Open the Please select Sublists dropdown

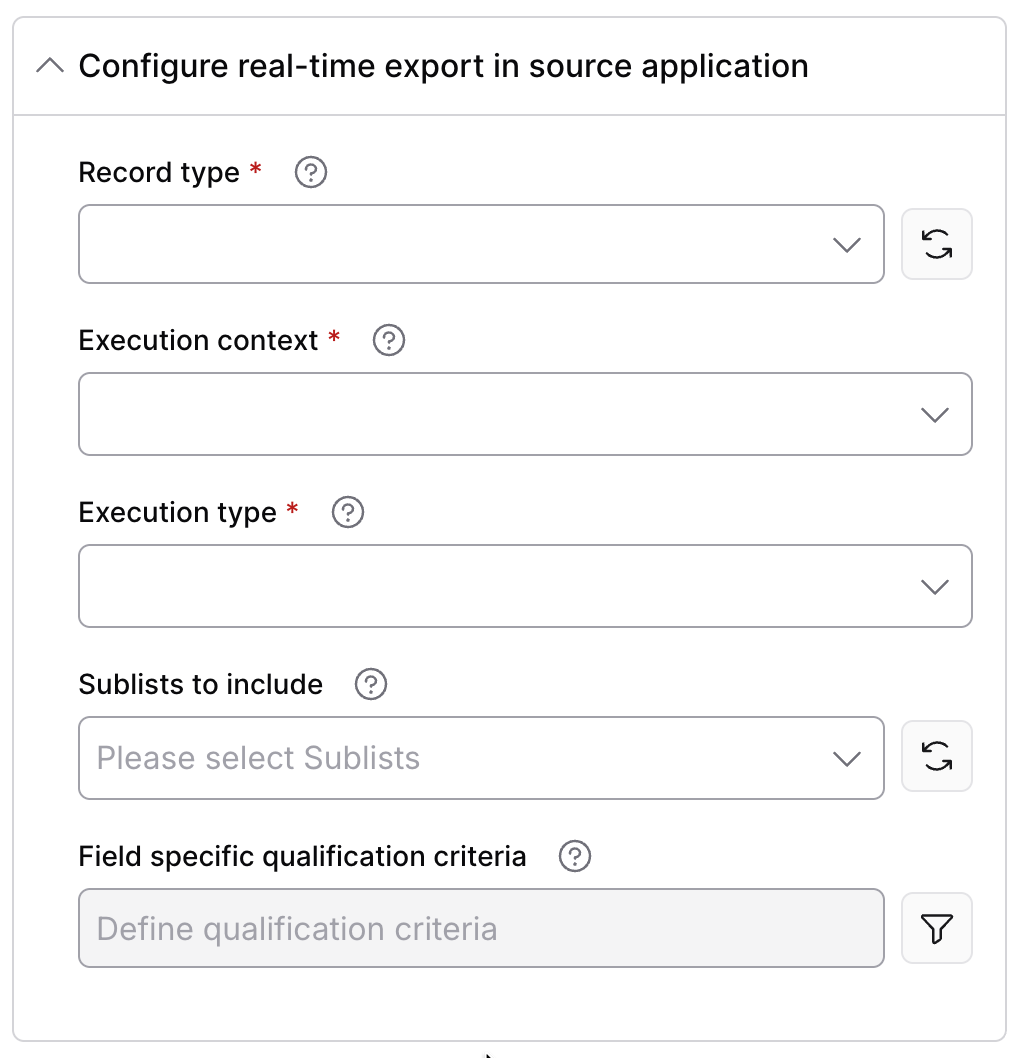481,758
